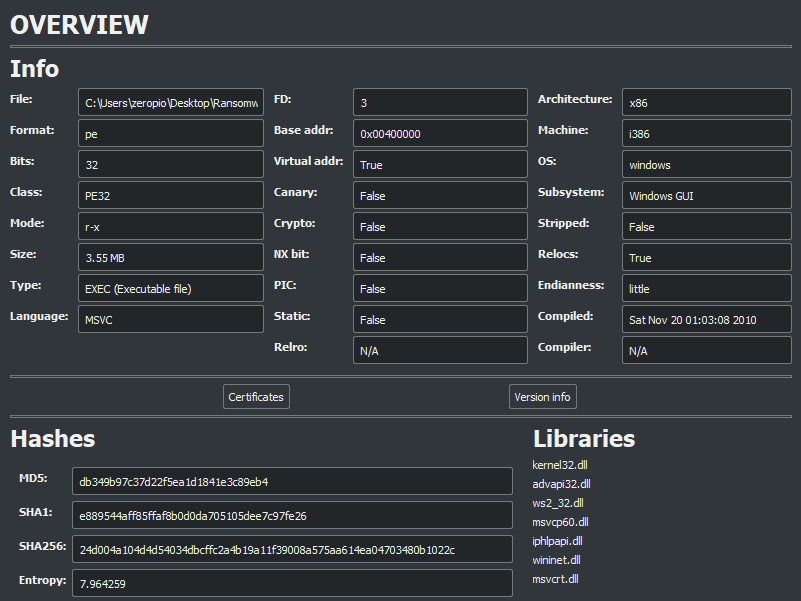Select the MD5 hash field
The height and width of the screenshot is (601, 801).
(x=292, y=481)
